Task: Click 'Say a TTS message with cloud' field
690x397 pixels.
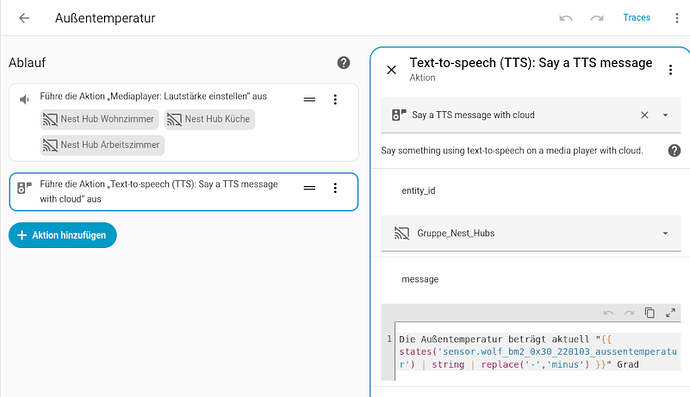Action: coord(531,115)
